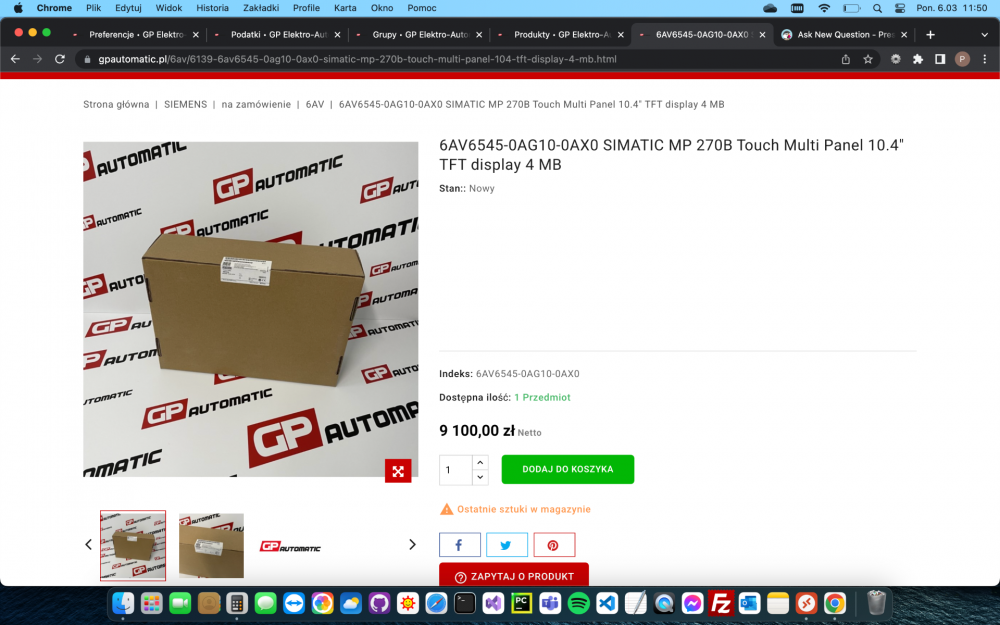Open Chrome extensions puzzle icon
The height and width of the screenshot is (625, 1000).
tap(918, 59)
